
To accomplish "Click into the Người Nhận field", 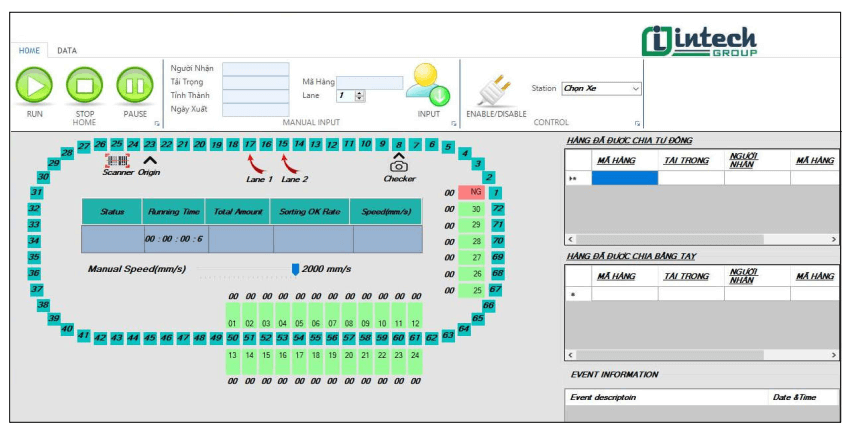I will click(256, 69).
